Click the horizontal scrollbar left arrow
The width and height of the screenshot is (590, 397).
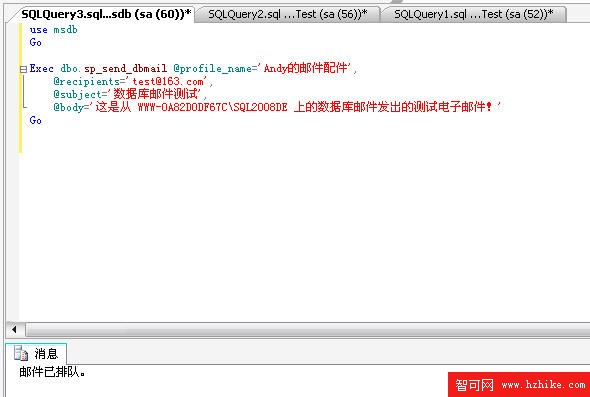(x=14, y=330)
